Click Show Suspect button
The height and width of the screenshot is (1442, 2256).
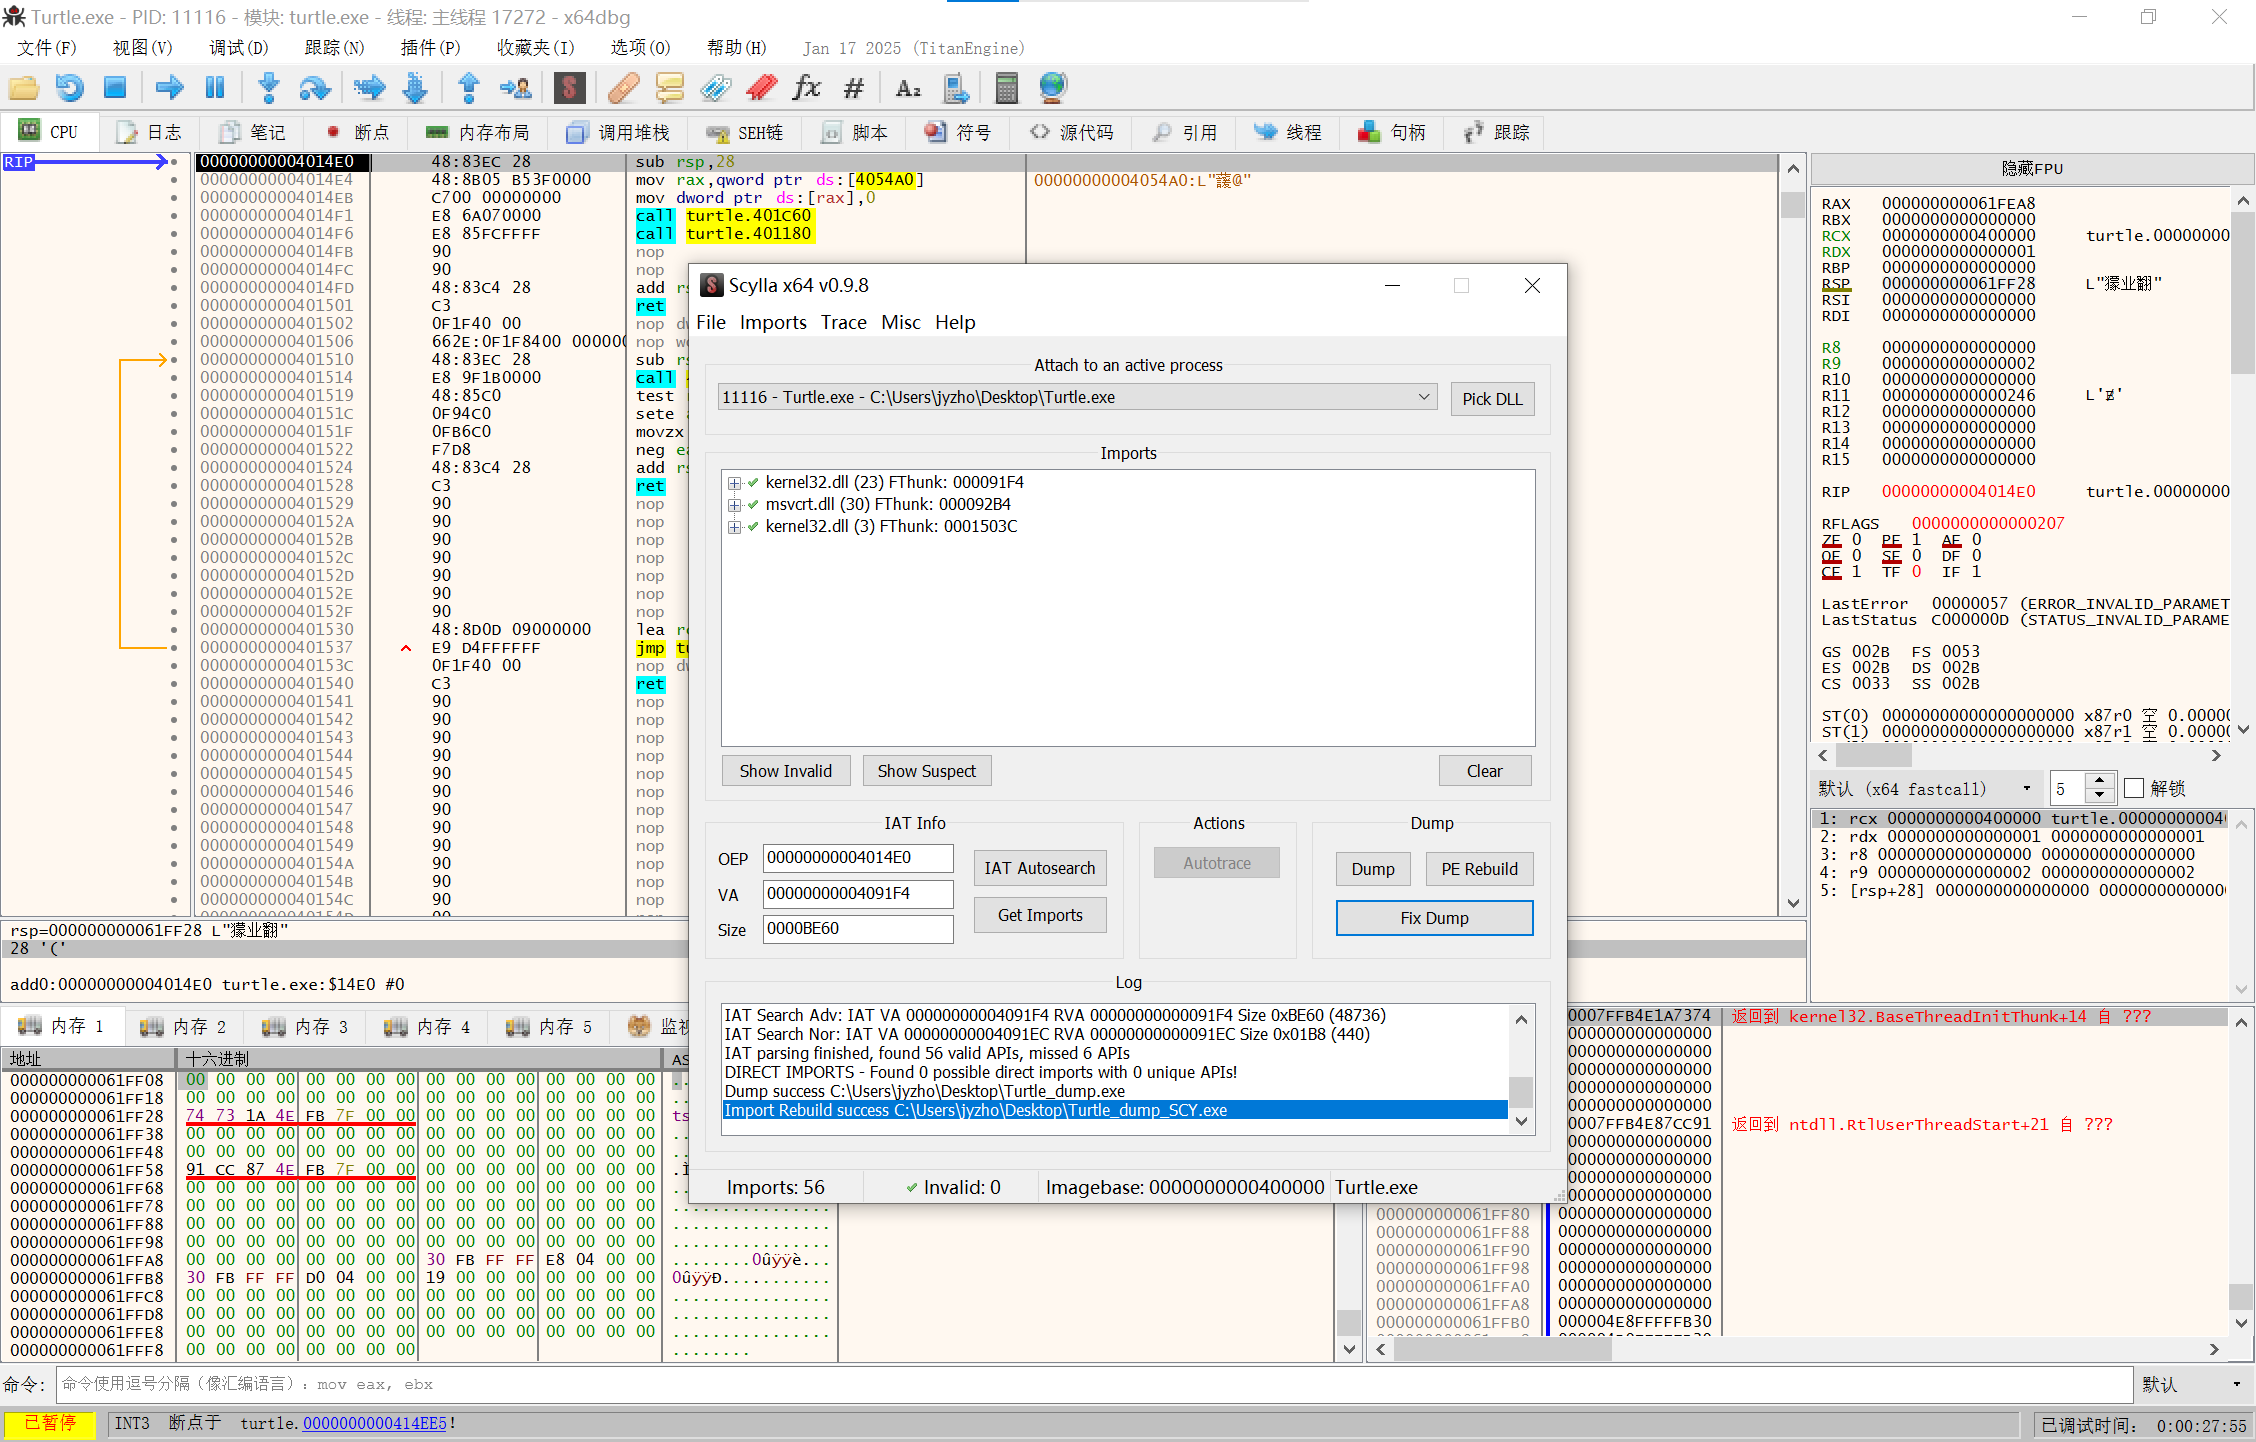pos(926,770)
